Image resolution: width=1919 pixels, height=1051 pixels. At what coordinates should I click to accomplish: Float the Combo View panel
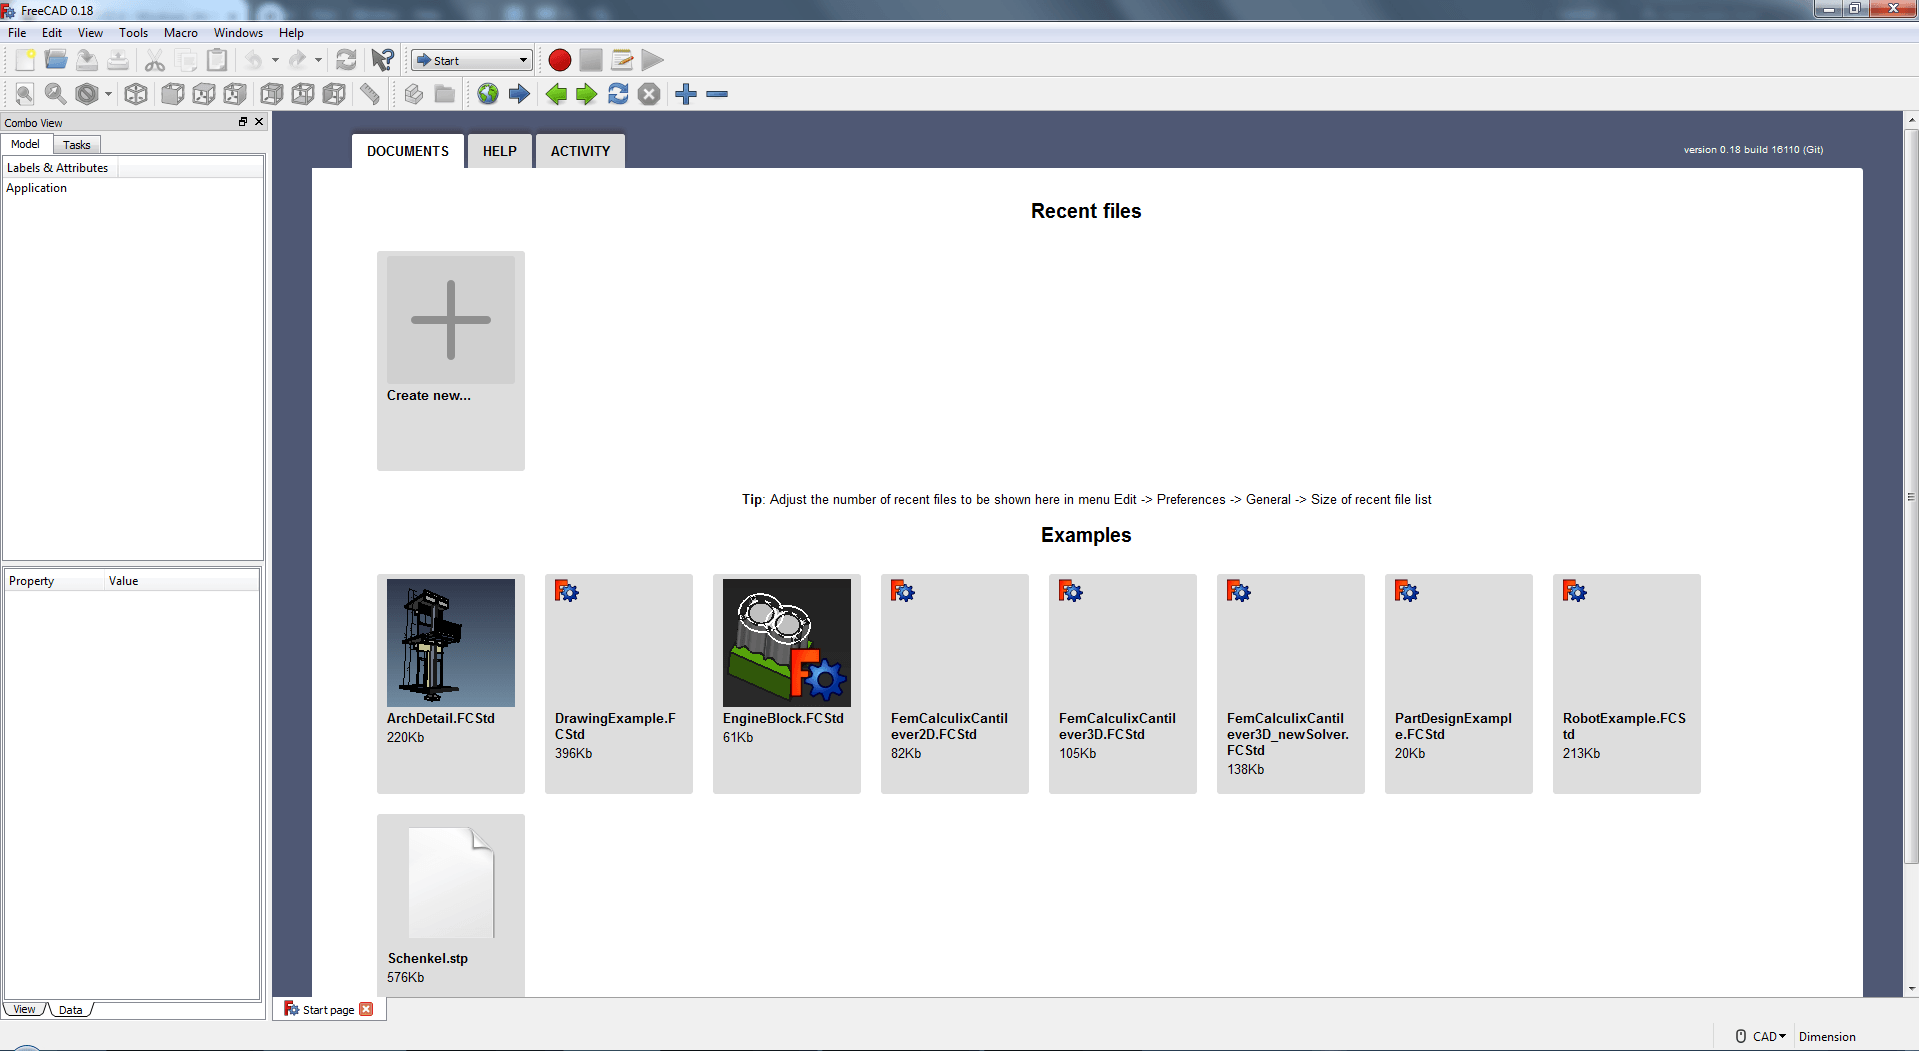point(243,122)
